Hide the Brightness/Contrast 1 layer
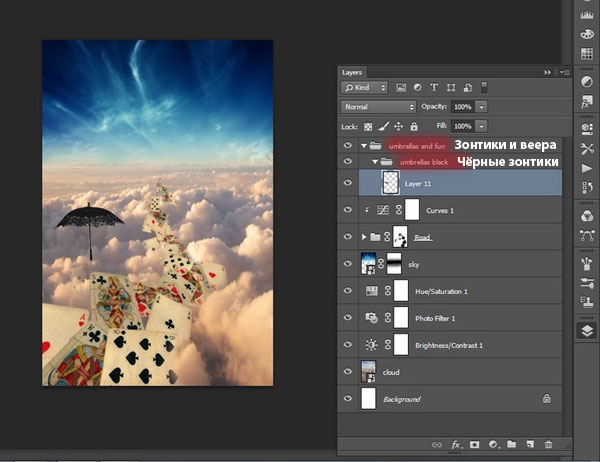600x462 pixels. 347,344
